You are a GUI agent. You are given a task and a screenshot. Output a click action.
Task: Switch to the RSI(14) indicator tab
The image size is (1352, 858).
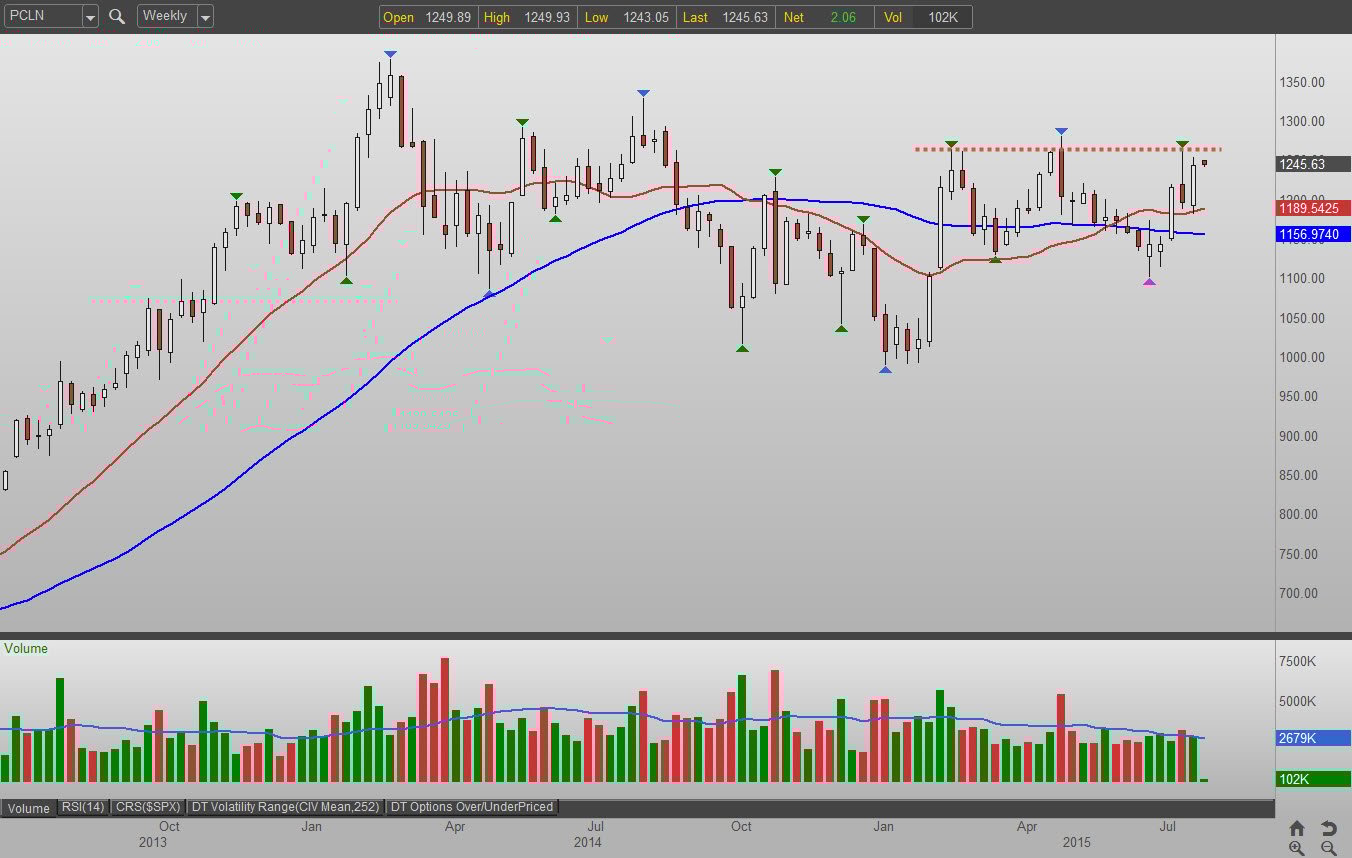(x=83, y=807)
